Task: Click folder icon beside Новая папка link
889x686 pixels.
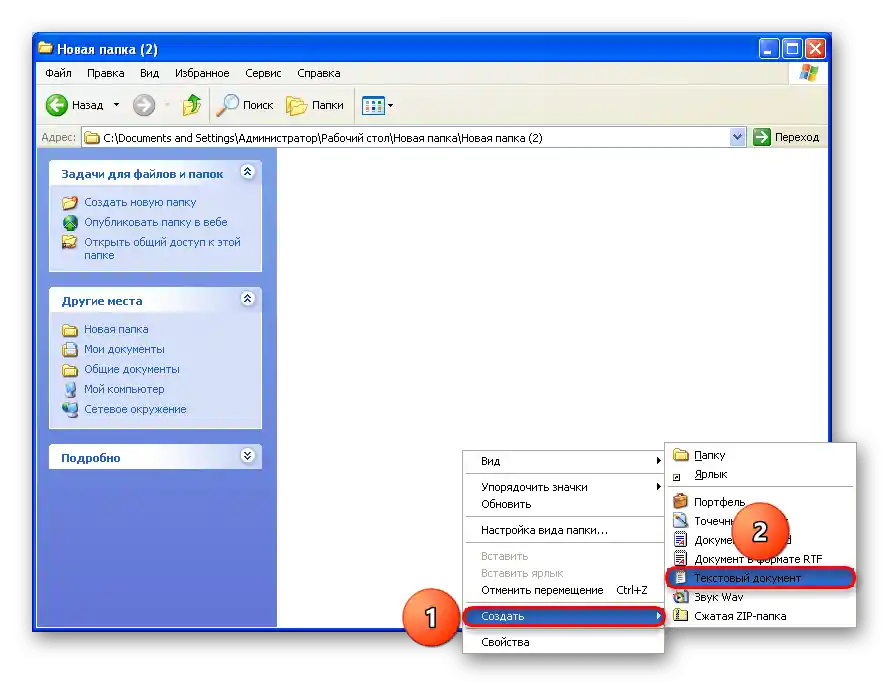Action: pyautogui.click(x=70, y=329)
